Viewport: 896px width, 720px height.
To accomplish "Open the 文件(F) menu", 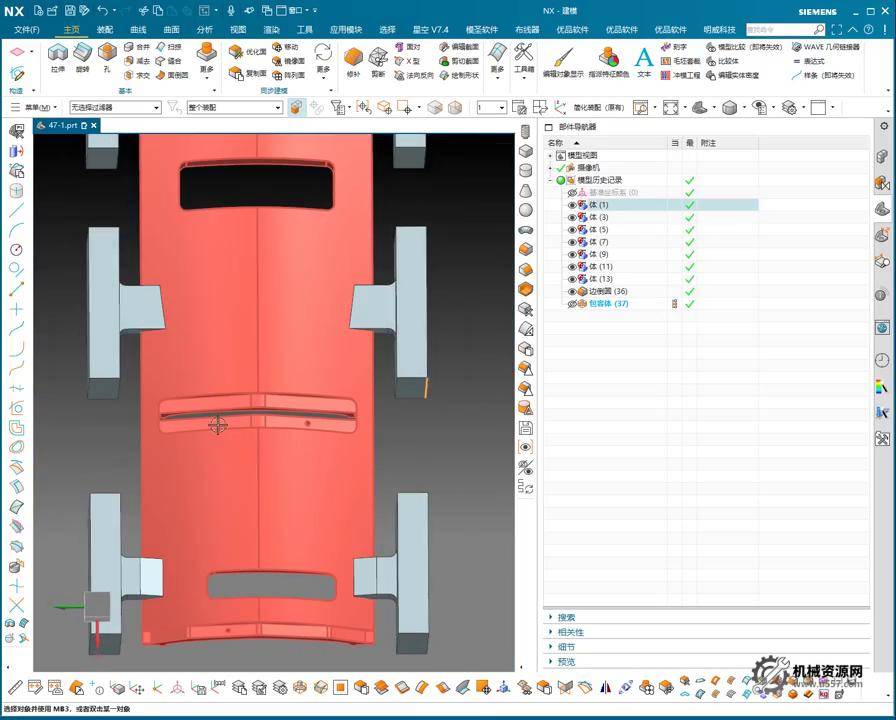I will (27, 30).
